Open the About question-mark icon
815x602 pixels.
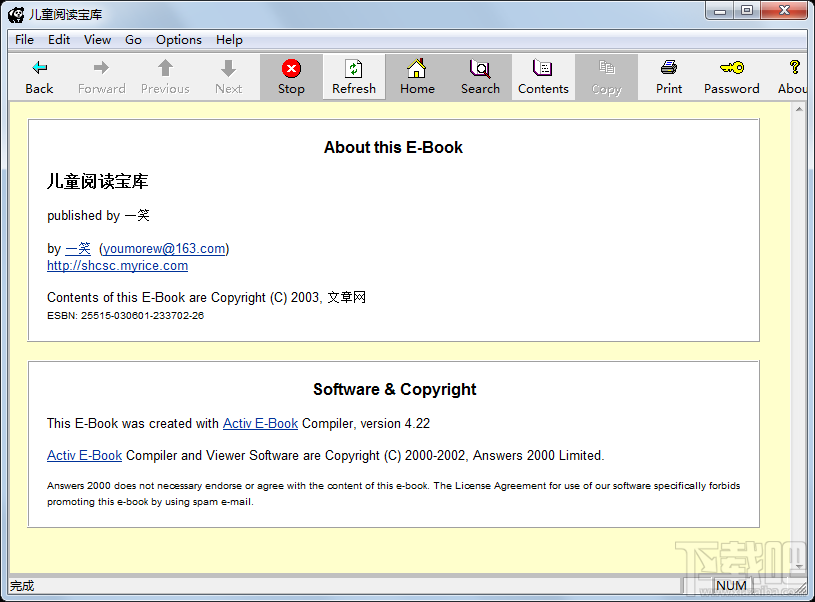point(792,77)
